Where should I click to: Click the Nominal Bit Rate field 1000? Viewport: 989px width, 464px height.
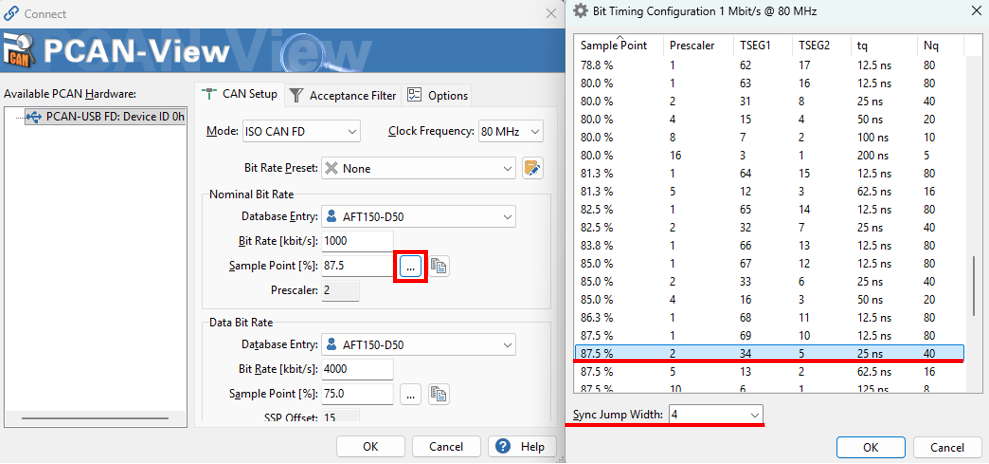(x=358, y=241)
